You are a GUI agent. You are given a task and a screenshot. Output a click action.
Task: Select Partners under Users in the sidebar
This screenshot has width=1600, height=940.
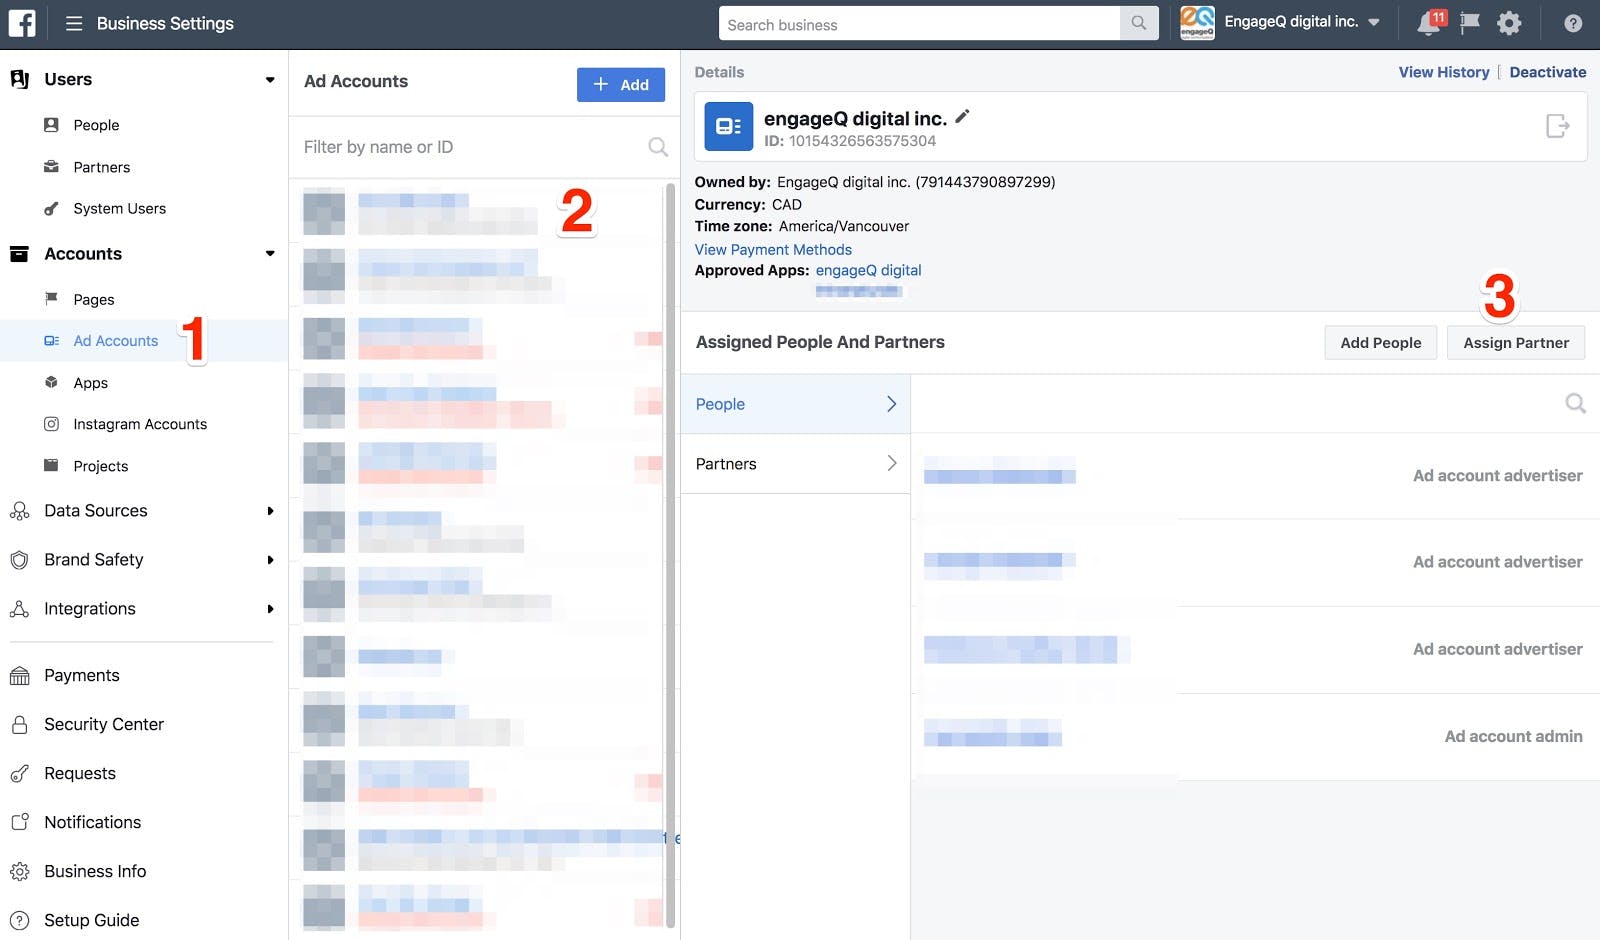[101, 167]
